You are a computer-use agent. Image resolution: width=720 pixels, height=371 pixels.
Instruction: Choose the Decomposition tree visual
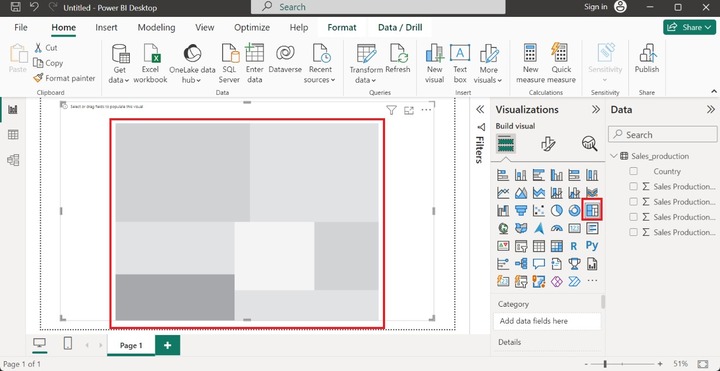[521, 264]
